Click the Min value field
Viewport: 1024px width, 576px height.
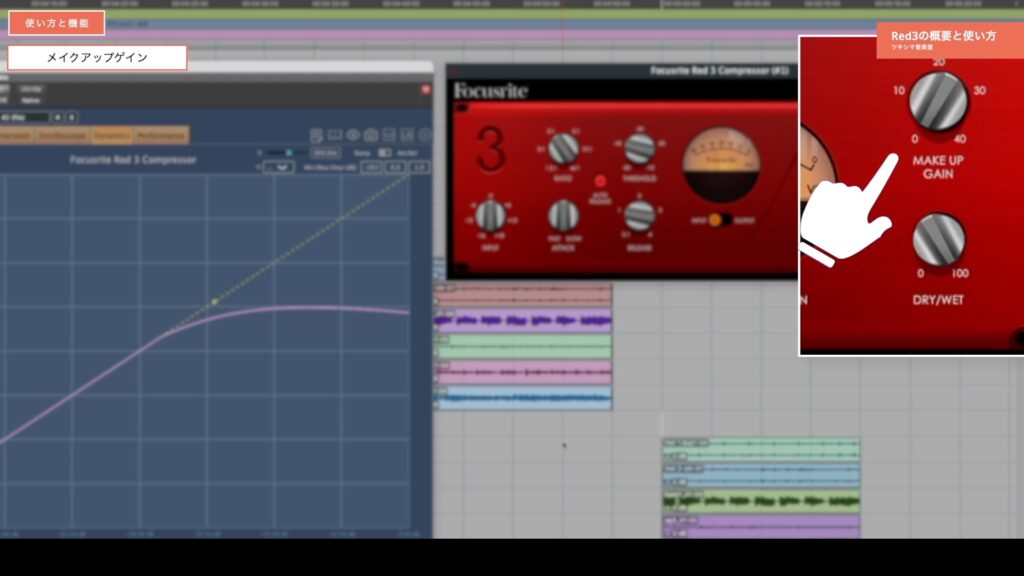click(x=372, y=167)
